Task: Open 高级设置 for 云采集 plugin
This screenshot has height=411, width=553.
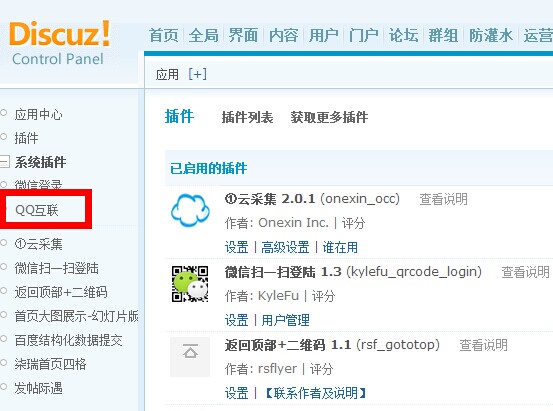Action: 285,247
